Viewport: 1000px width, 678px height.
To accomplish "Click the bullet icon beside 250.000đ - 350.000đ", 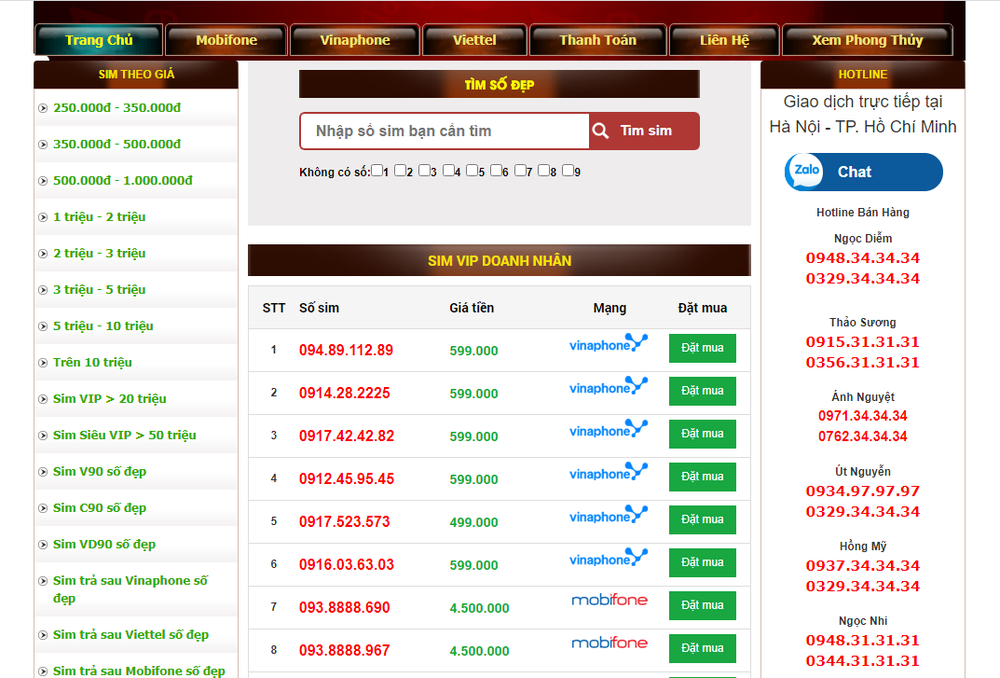I will 43,108.
